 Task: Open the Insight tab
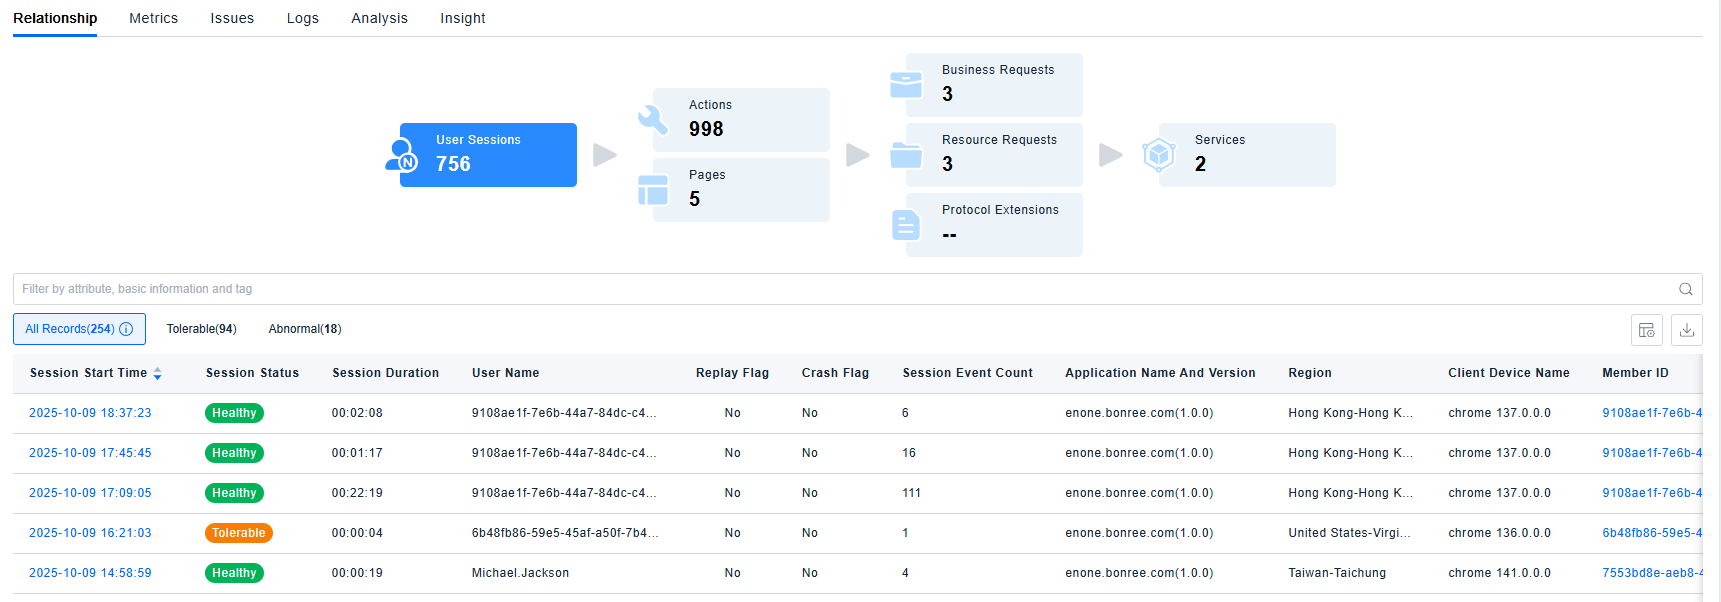pos(462,18)
